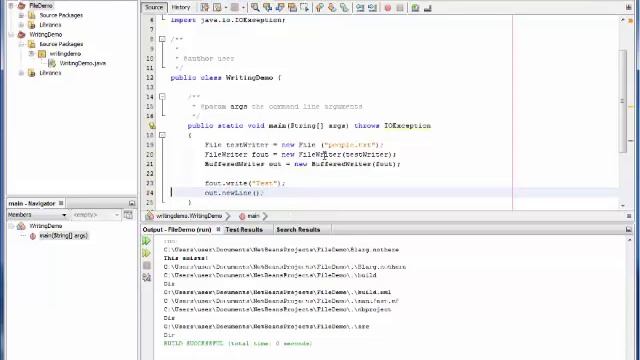Click the Shift Line Right icon
640x360 pixels.
(x=372, y=7)
